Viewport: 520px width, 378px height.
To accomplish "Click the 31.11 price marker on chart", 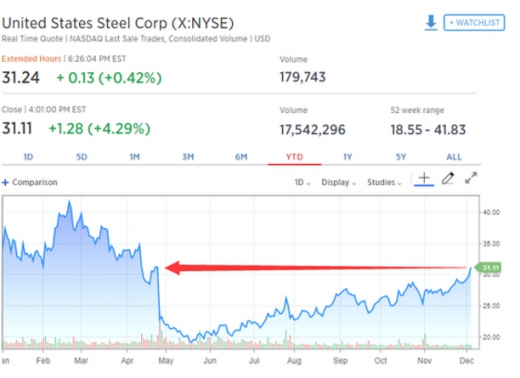I will click(x=488, y=268).
